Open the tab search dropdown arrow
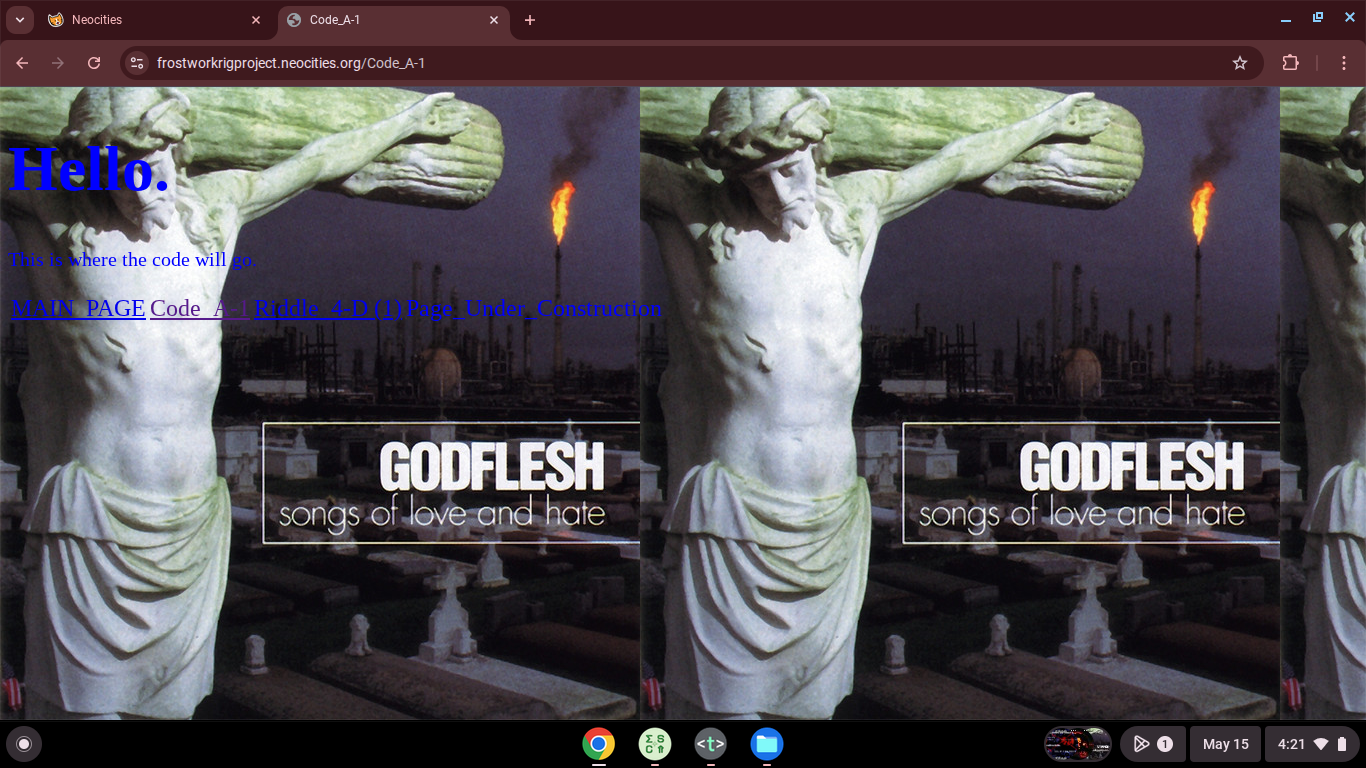The image size is (1366, 768). pos(19,20)
